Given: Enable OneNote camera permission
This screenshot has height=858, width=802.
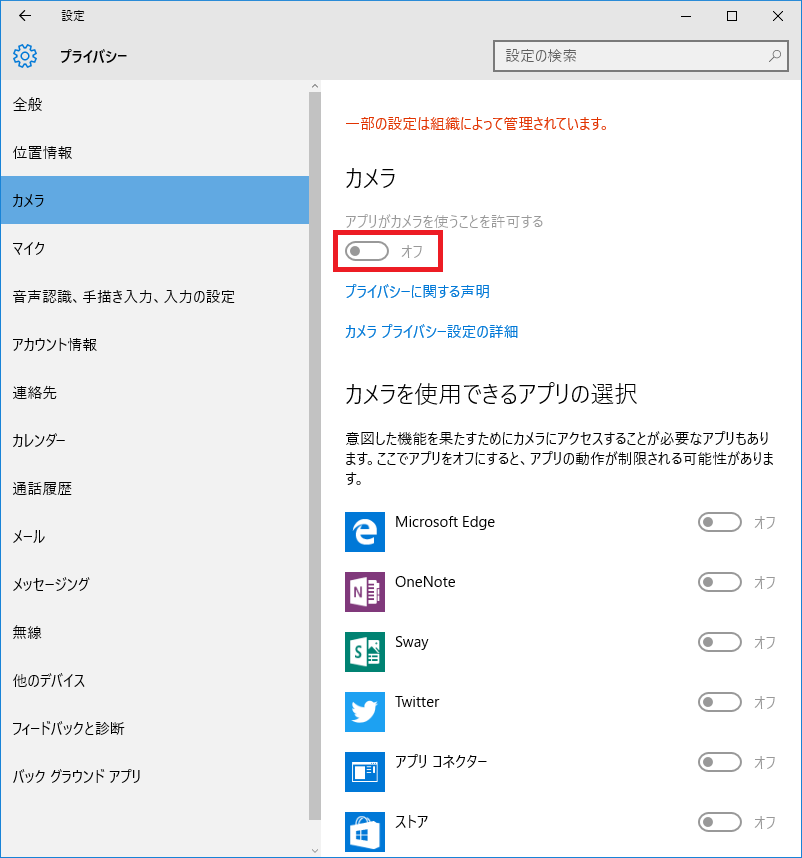Looking at the screenshot, I should click(x=719, y=581).
